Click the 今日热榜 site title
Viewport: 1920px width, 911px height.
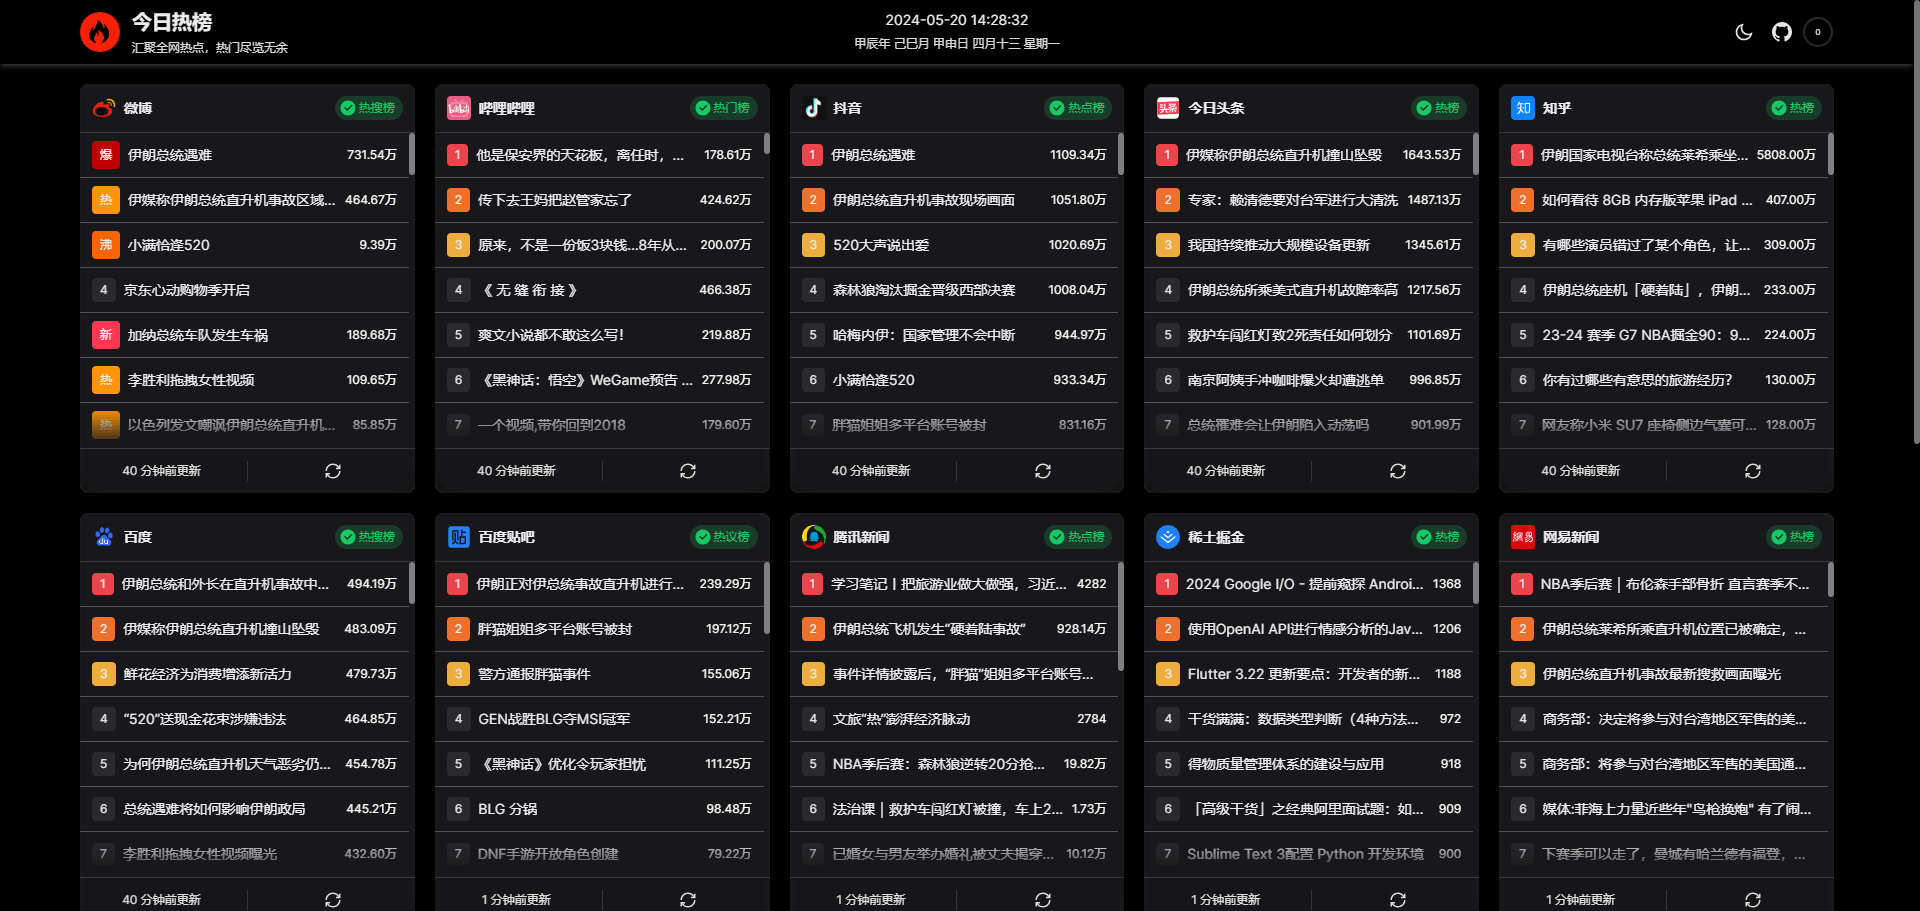[172, 22]
